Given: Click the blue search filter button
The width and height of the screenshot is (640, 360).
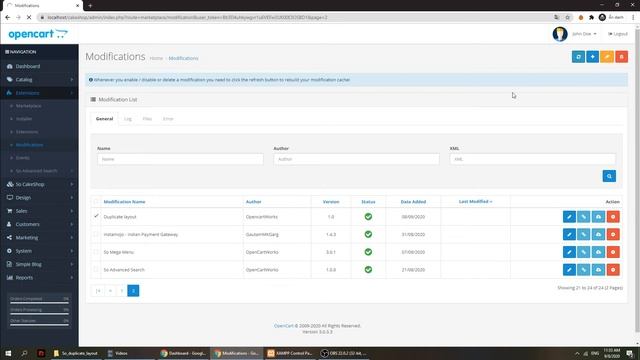Looking at the screenshot, I should 609,176.
